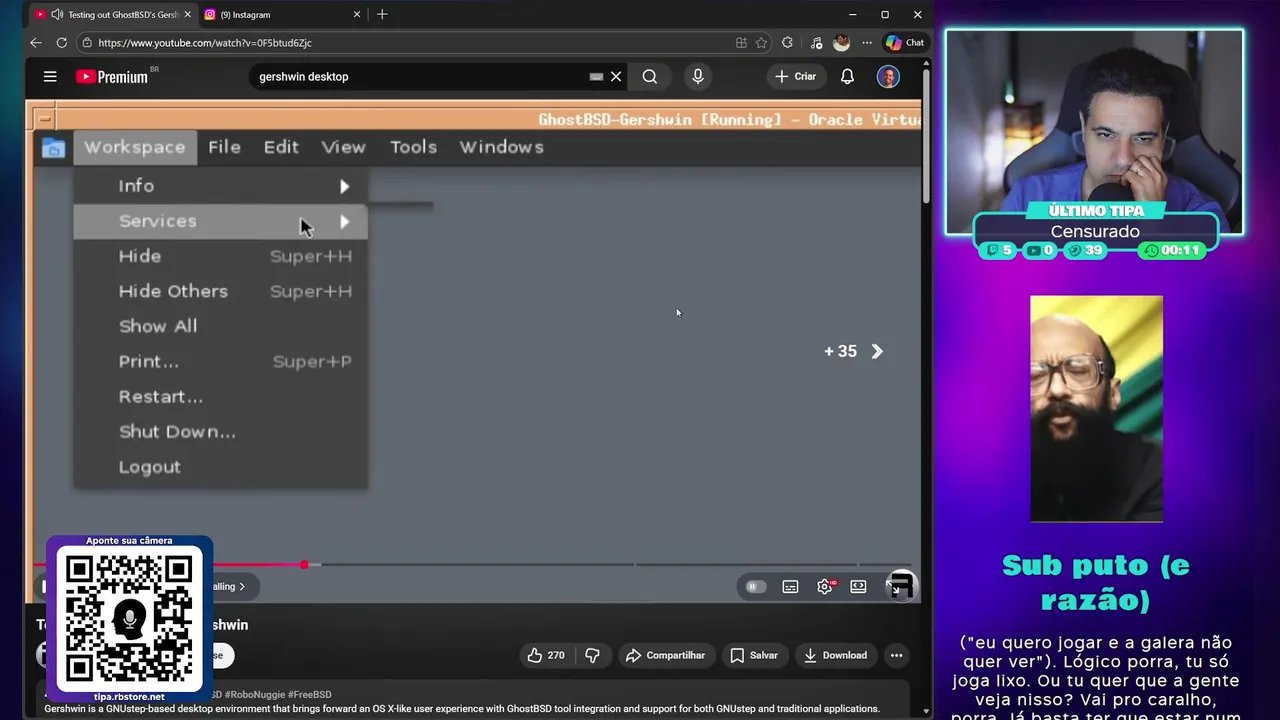Go to YouTube Premium home logo
This screenshot has height=720, width=1280.
pyautogui.click(x=112, y=76)
